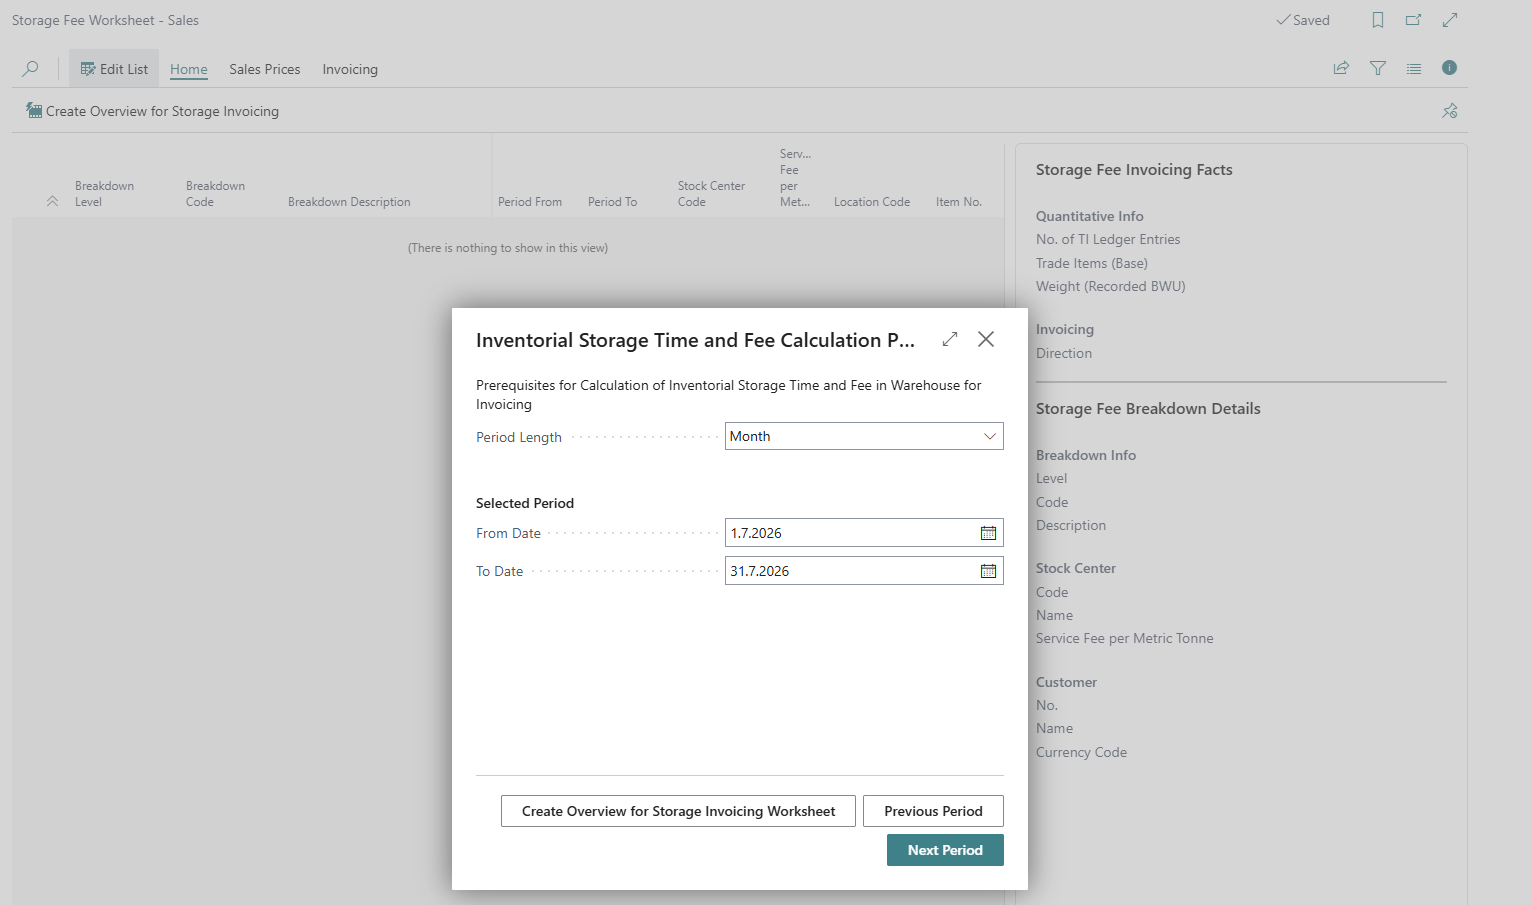
Task: Click Create Overview for Storage Invoicing action
Action: pyautogui.click(x=153, y=111)
